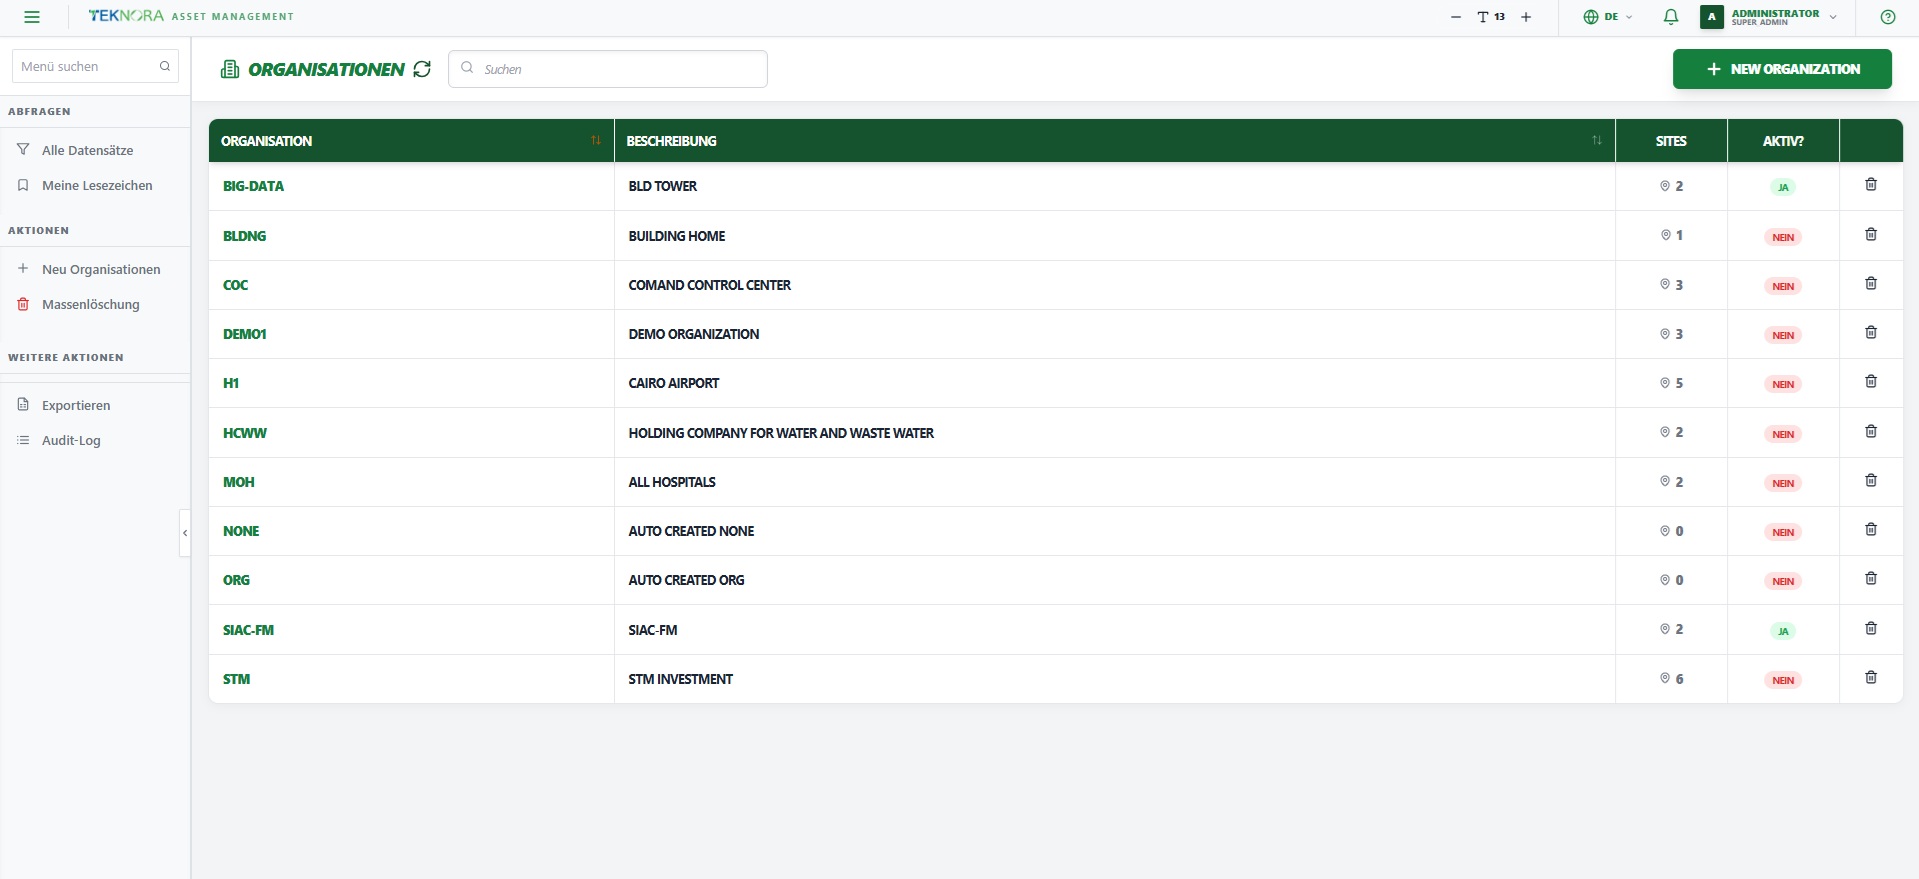Delete the BIG-DATA organization
1919x879 pixels.
(x=1871, y=185)
